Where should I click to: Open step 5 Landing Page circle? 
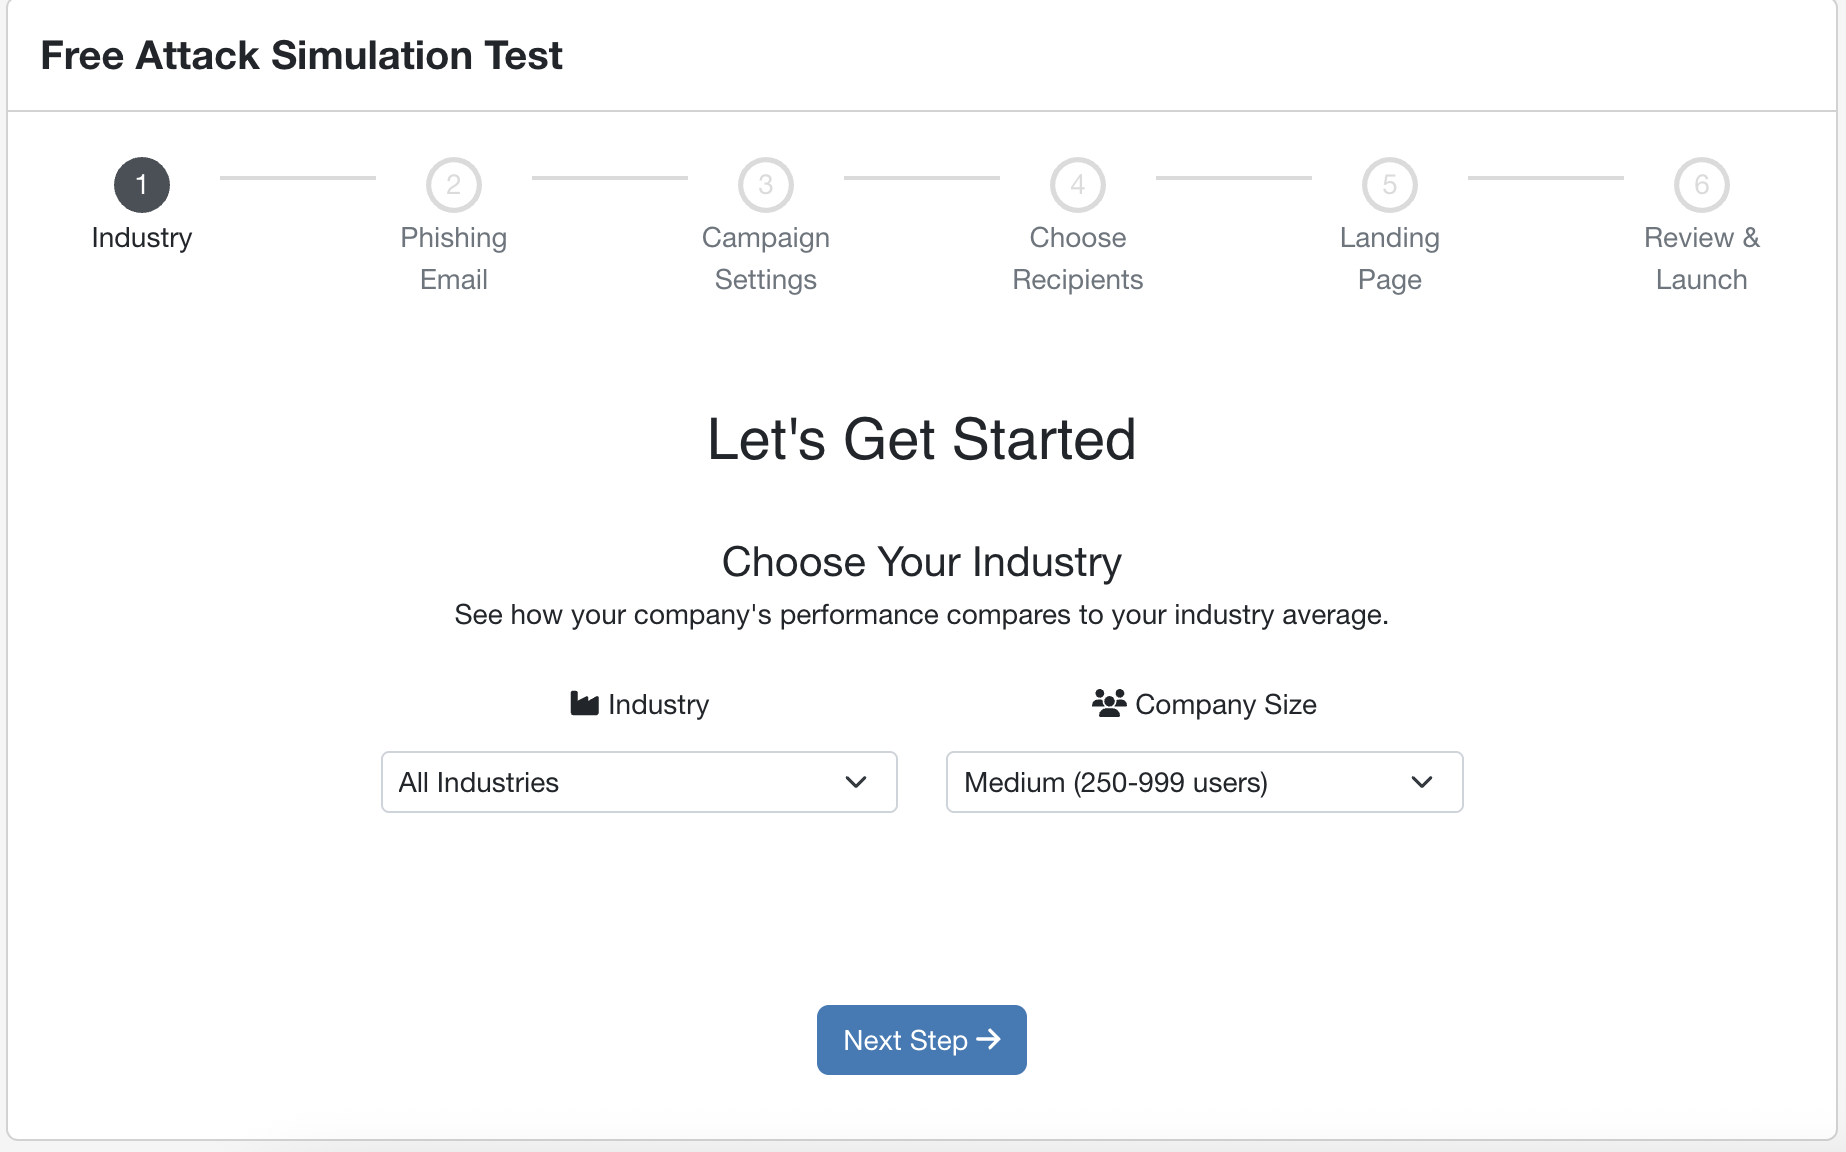1390,185
